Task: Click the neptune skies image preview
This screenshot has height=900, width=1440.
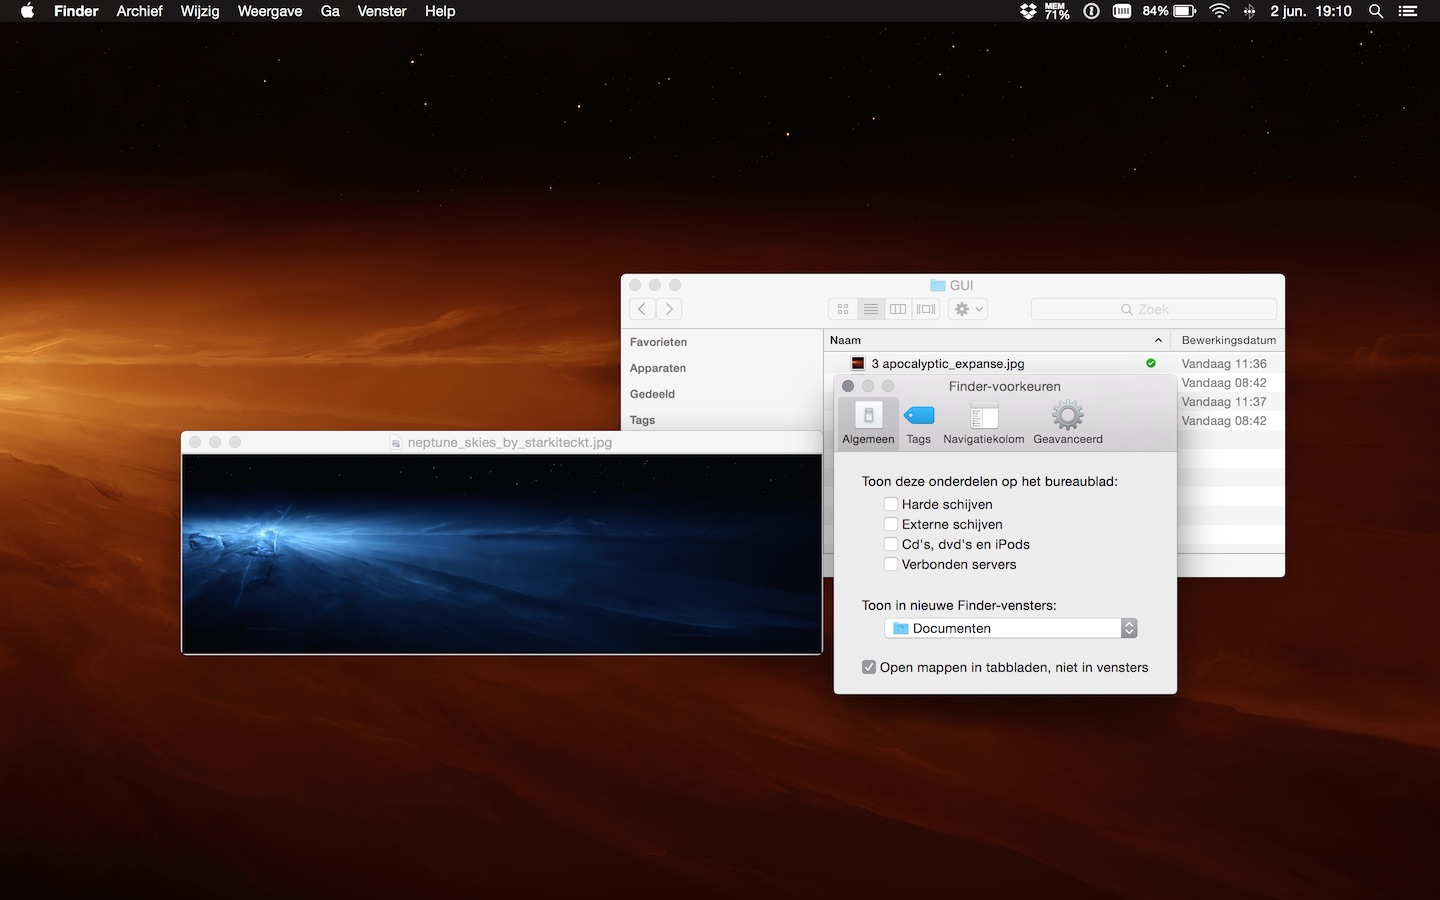Action: 502,554
